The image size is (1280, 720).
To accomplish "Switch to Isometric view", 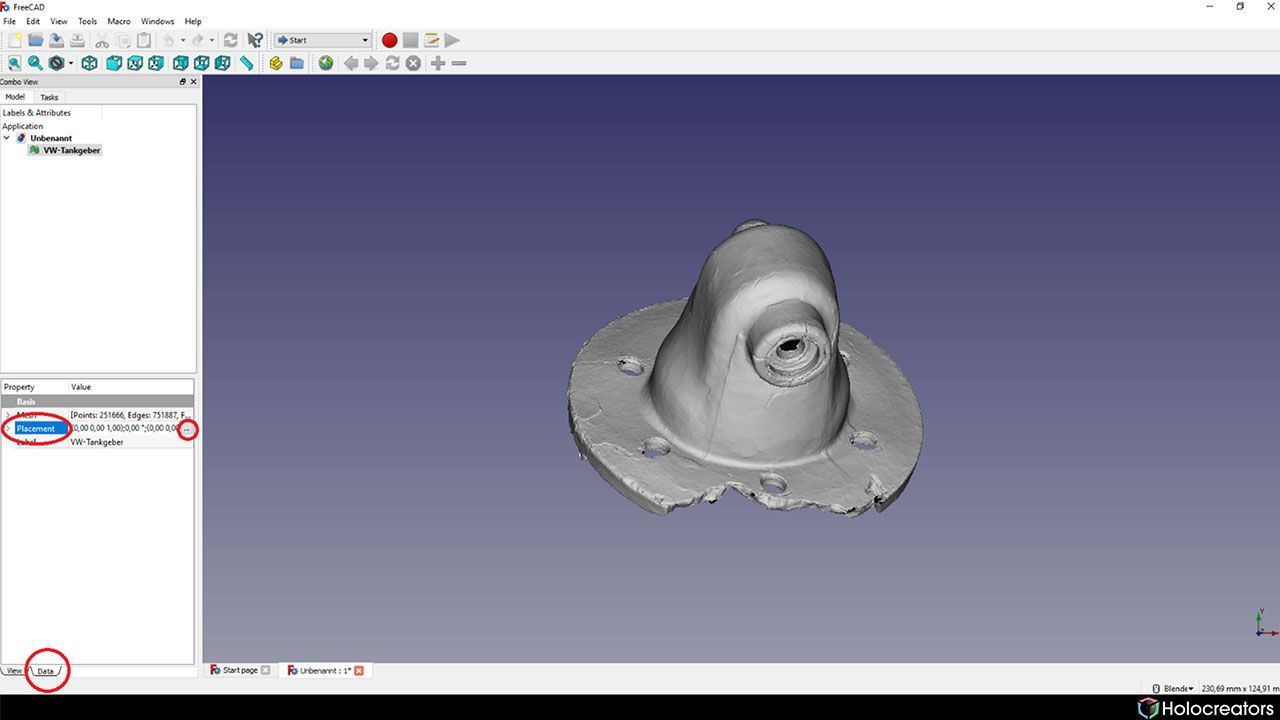I will click(x=89, y=63).
